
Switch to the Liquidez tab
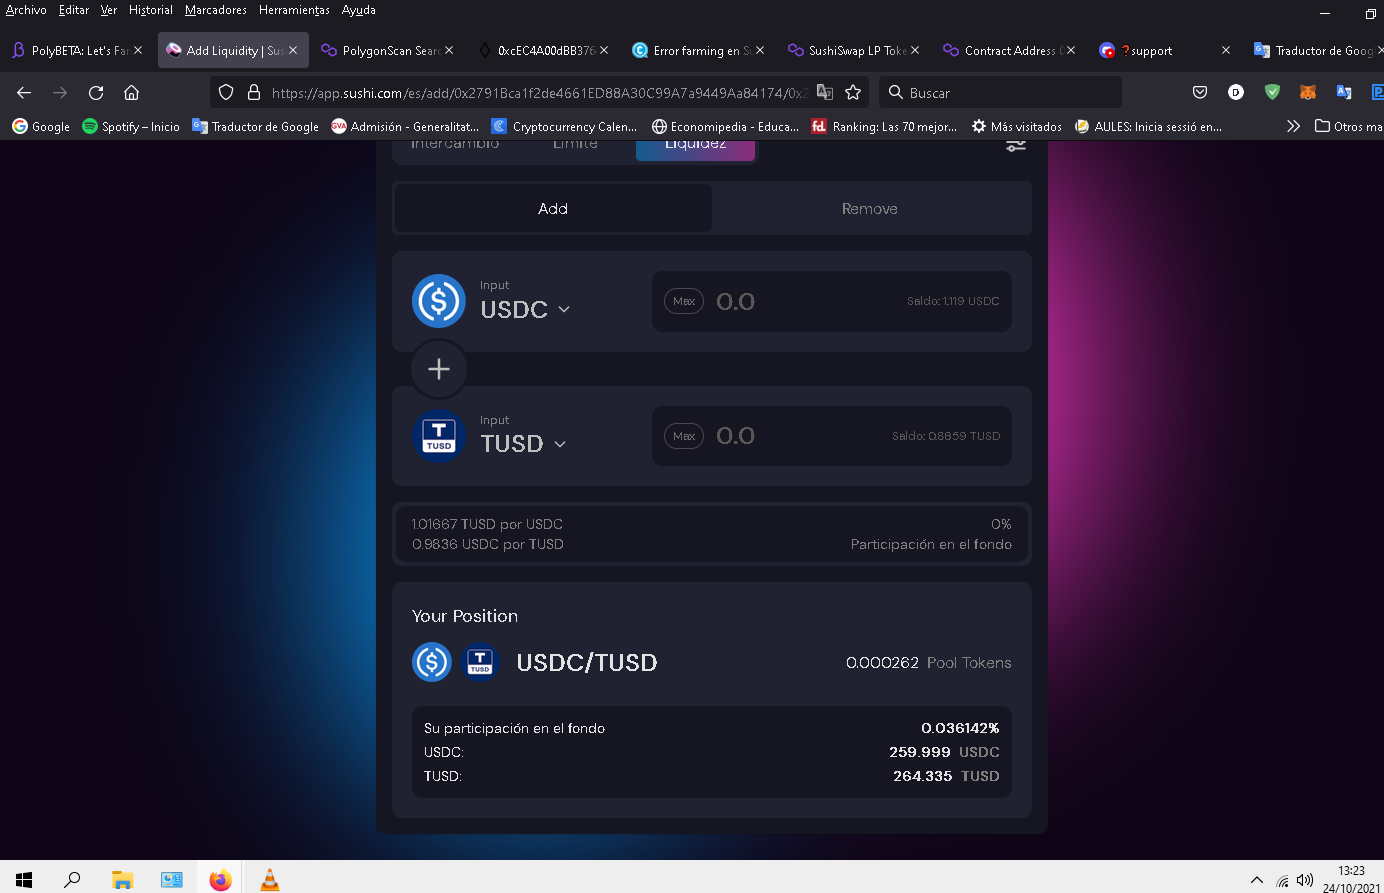click(695, 148)
